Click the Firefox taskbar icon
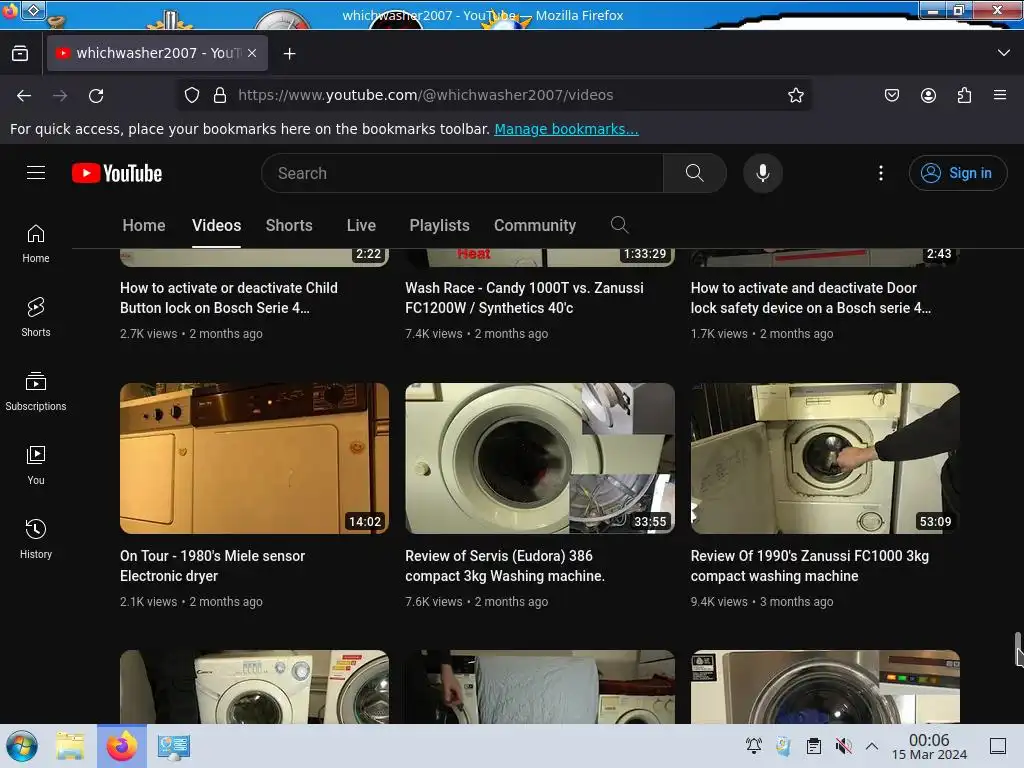This screenshot has height=768, width=1024. coord(122,746)
